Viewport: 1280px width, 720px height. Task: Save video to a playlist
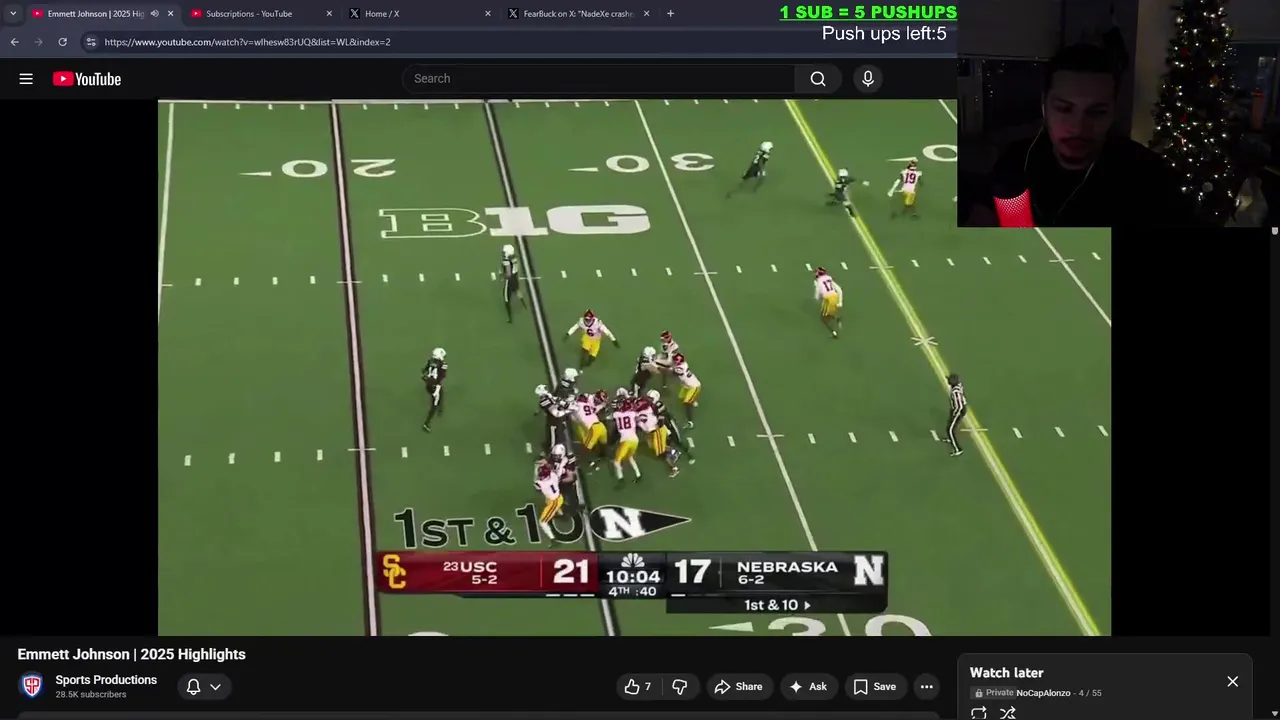coord(875,686)
